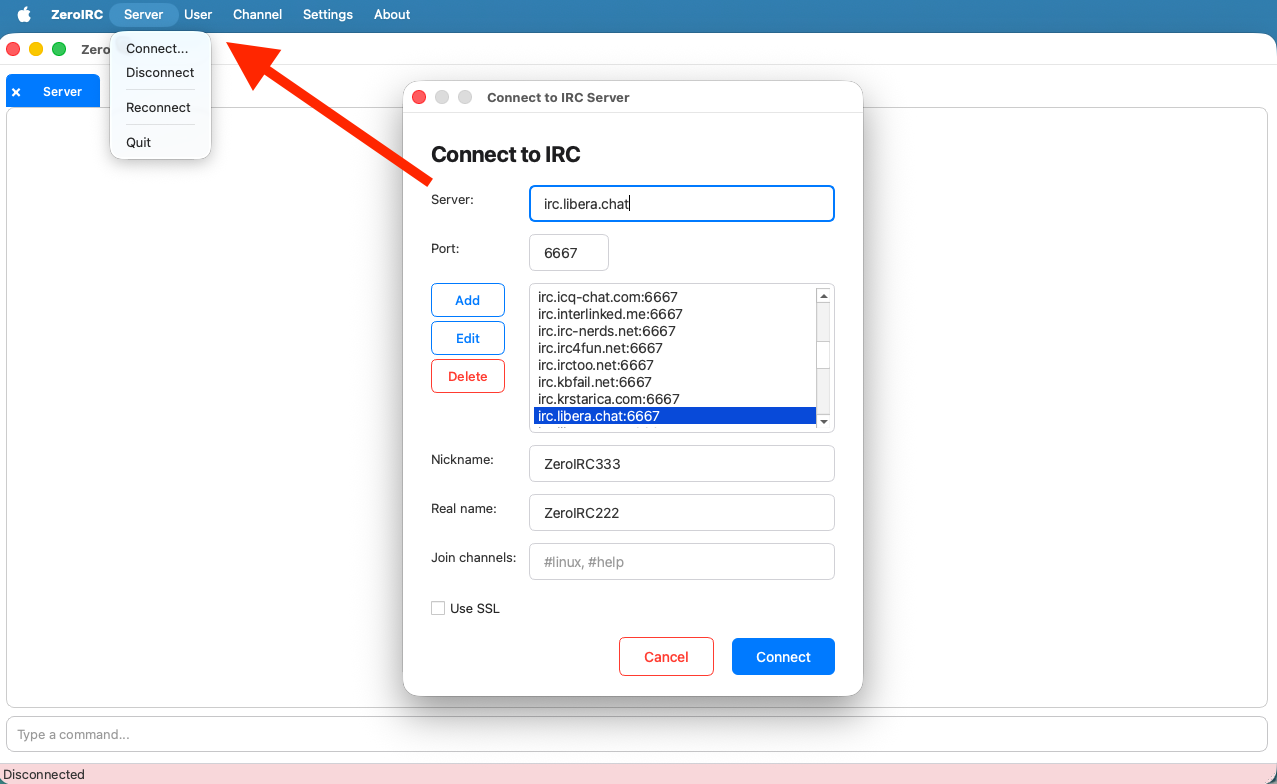The width and height of the screenshot is (1277, 784).
Task: Enable the Use SSL checkbox
Action: [438, 608]
